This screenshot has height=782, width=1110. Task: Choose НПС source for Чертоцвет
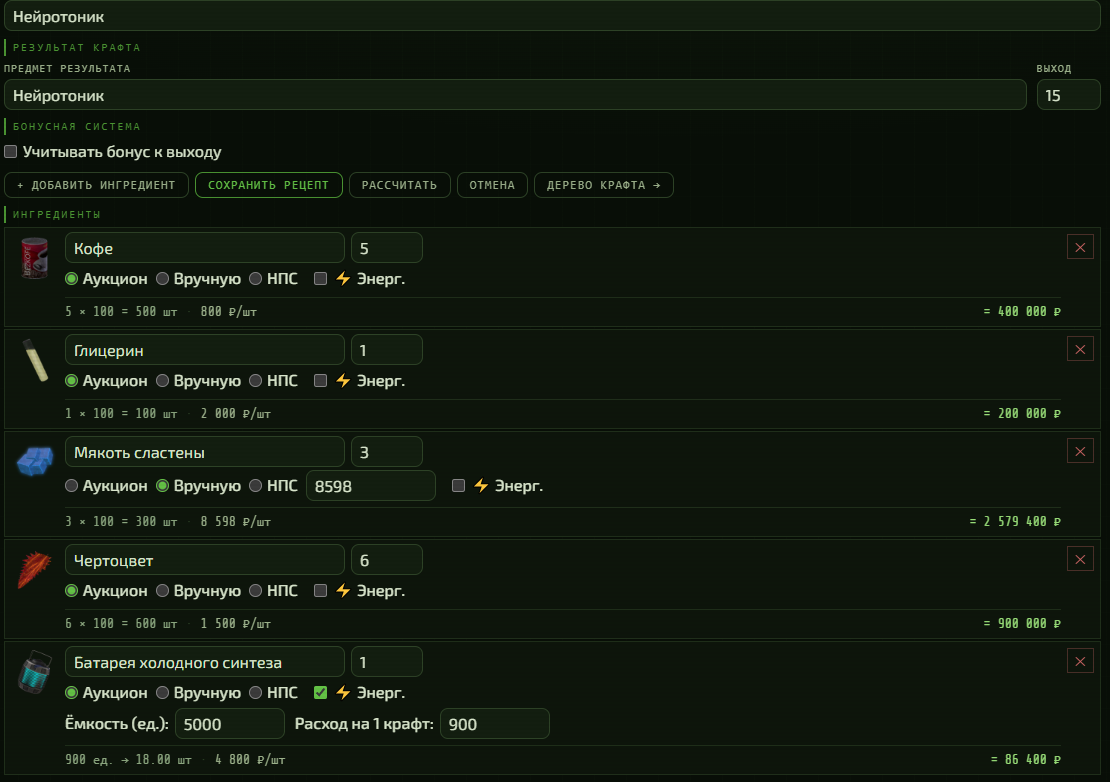[256, 590]
